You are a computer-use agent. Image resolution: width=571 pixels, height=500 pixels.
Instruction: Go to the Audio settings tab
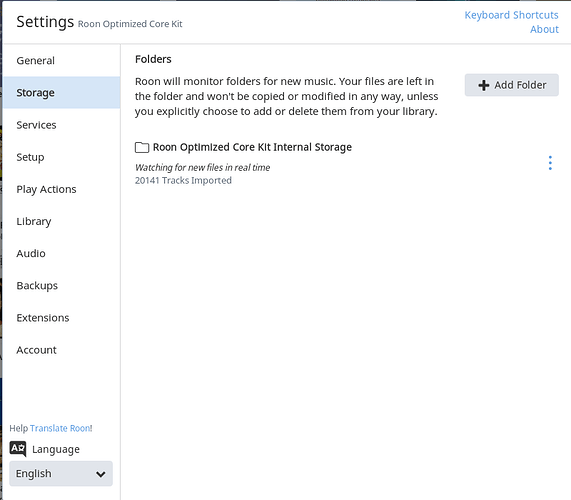coord(62,253)
